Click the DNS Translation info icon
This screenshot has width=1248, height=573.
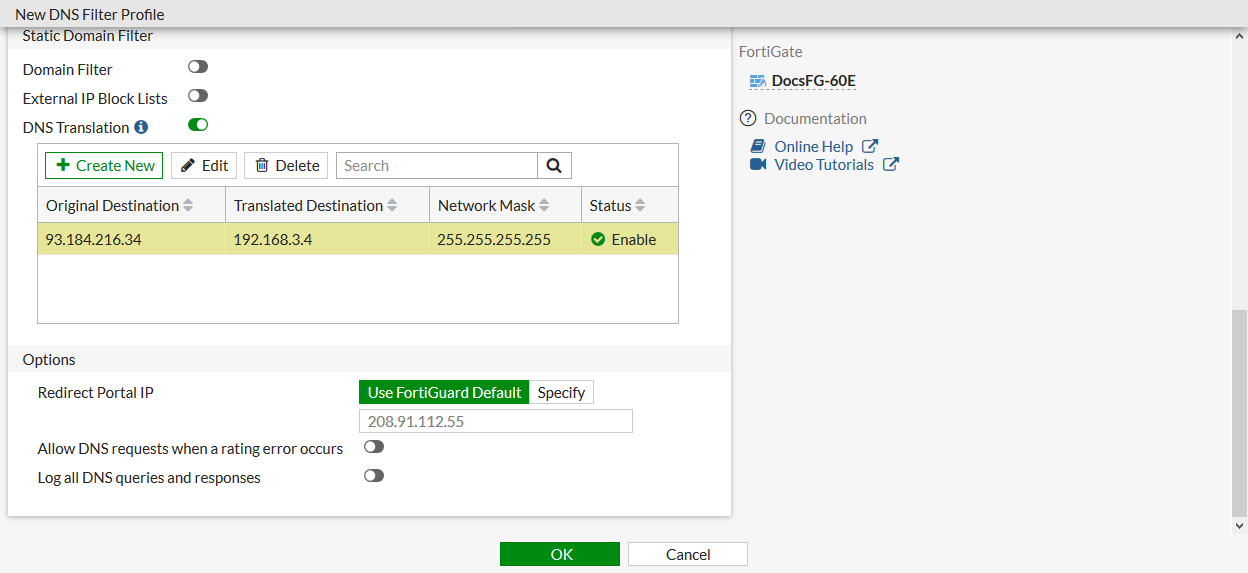(141, 128)
